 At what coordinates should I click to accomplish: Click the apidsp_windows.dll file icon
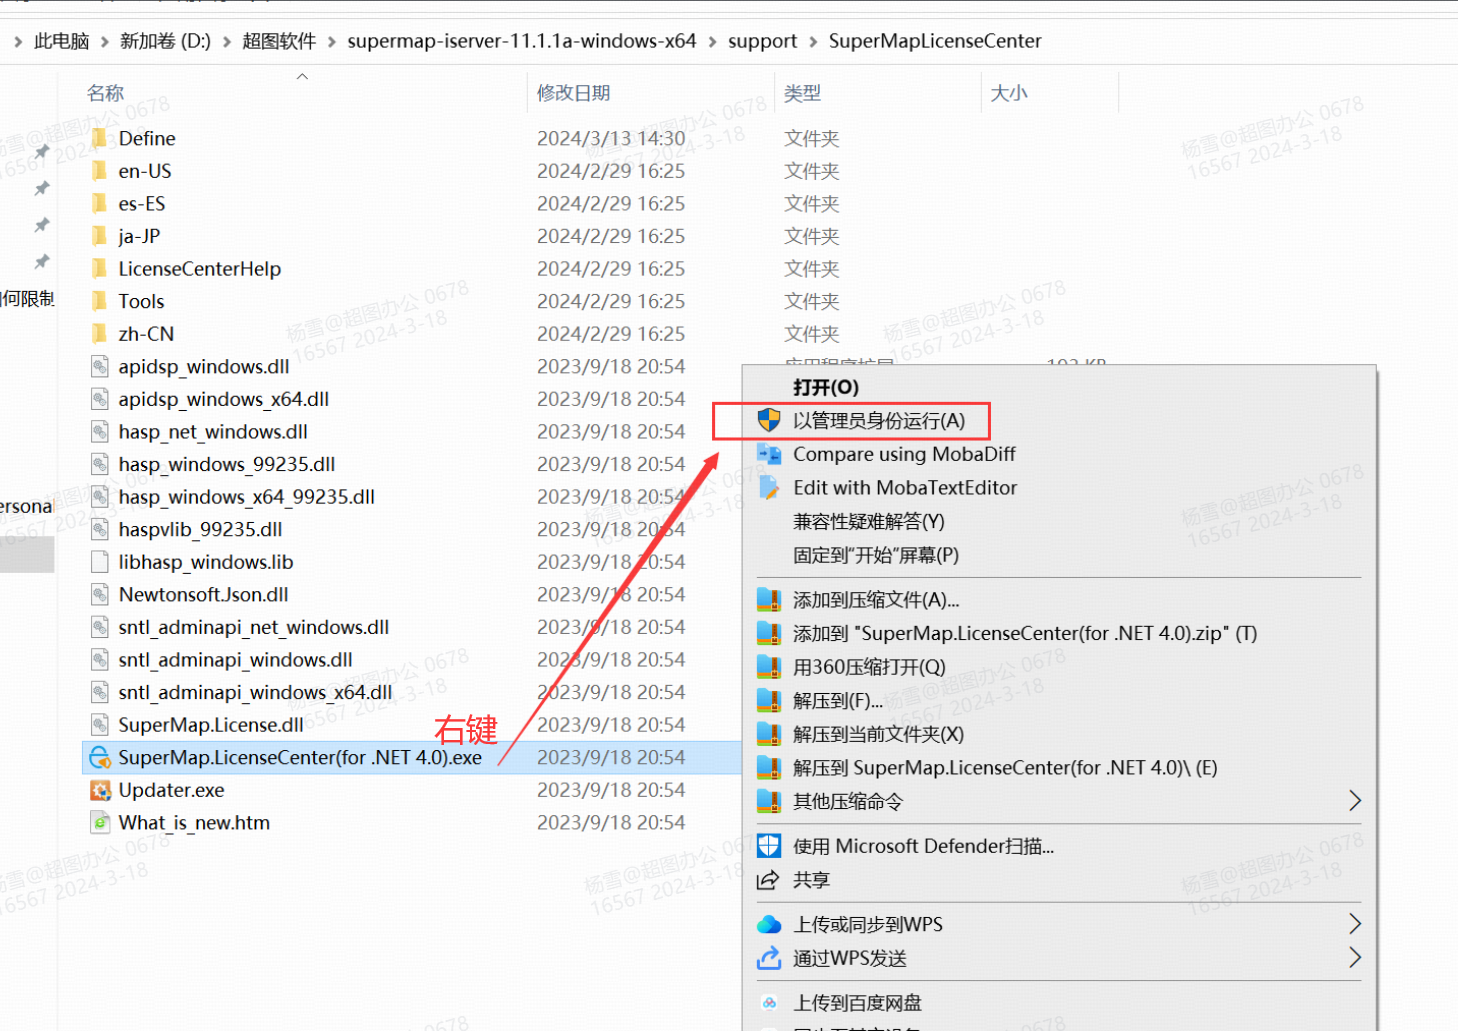(99, 367)
